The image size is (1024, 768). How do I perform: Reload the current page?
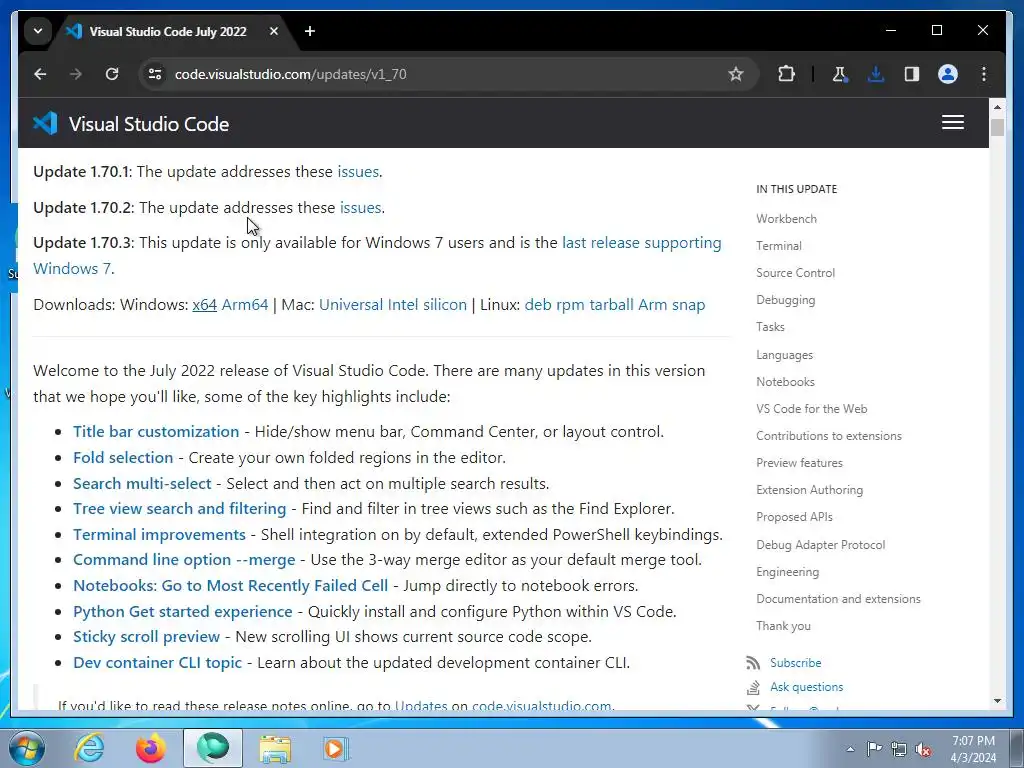(x=112, y=74)
